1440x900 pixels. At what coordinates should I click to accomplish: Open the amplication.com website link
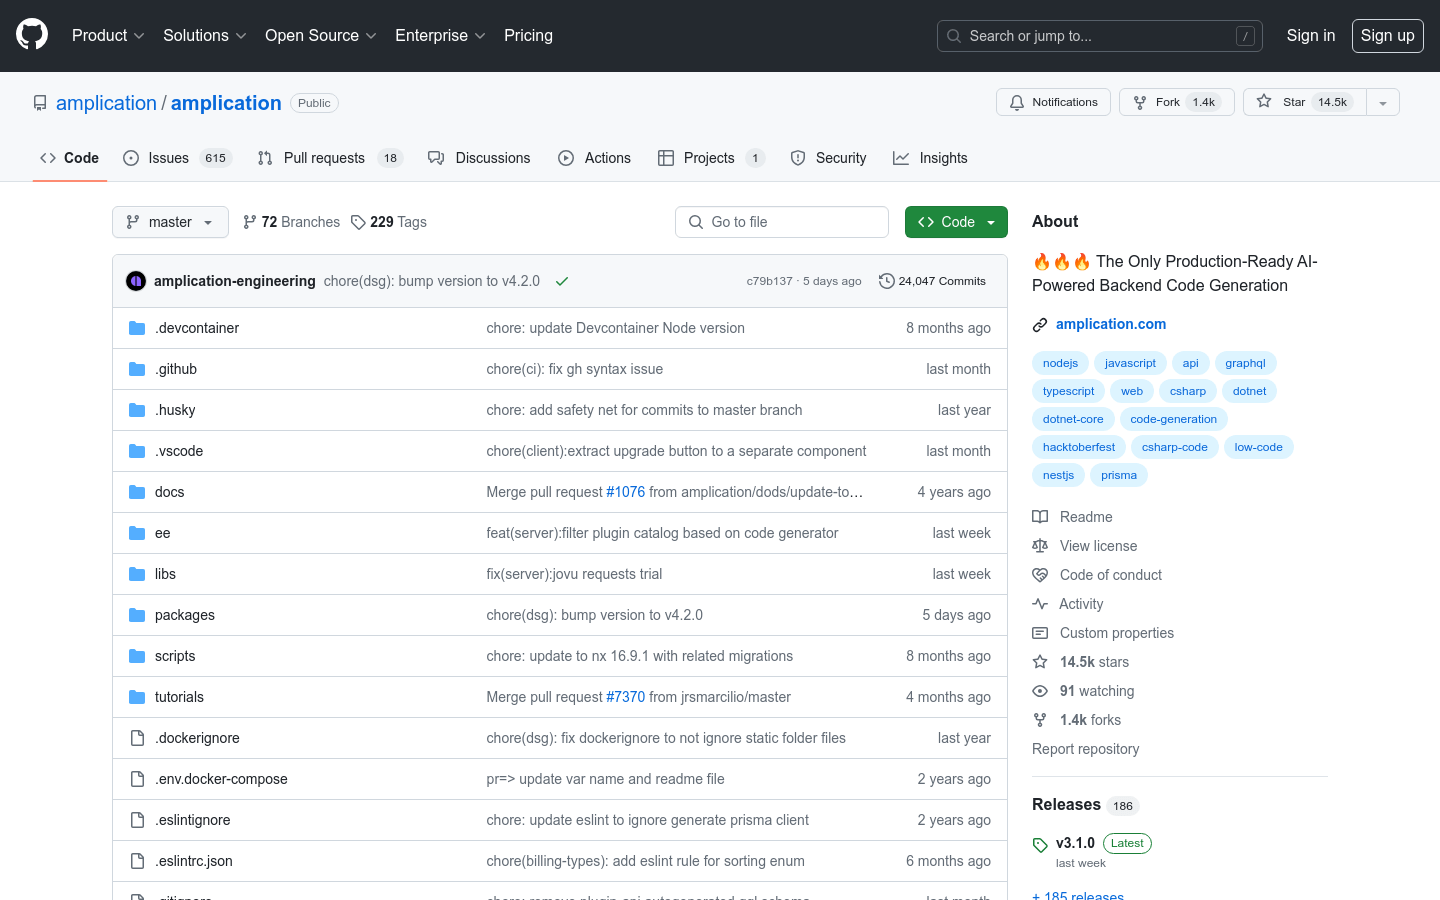coord(1110,324)
